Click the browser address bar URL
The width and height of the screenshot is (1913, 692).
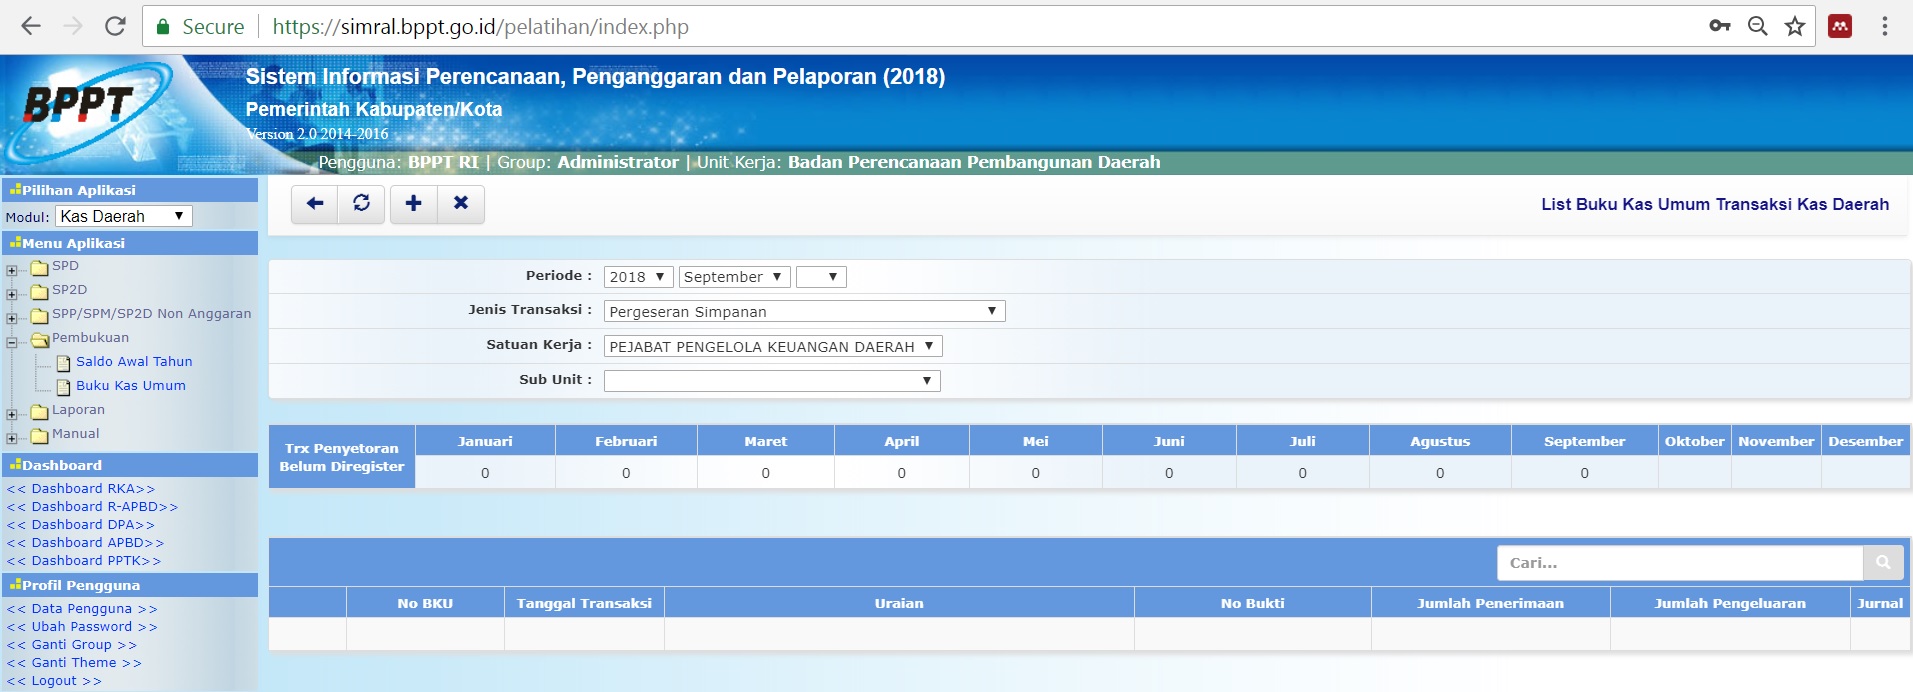[x=480, y=27]
